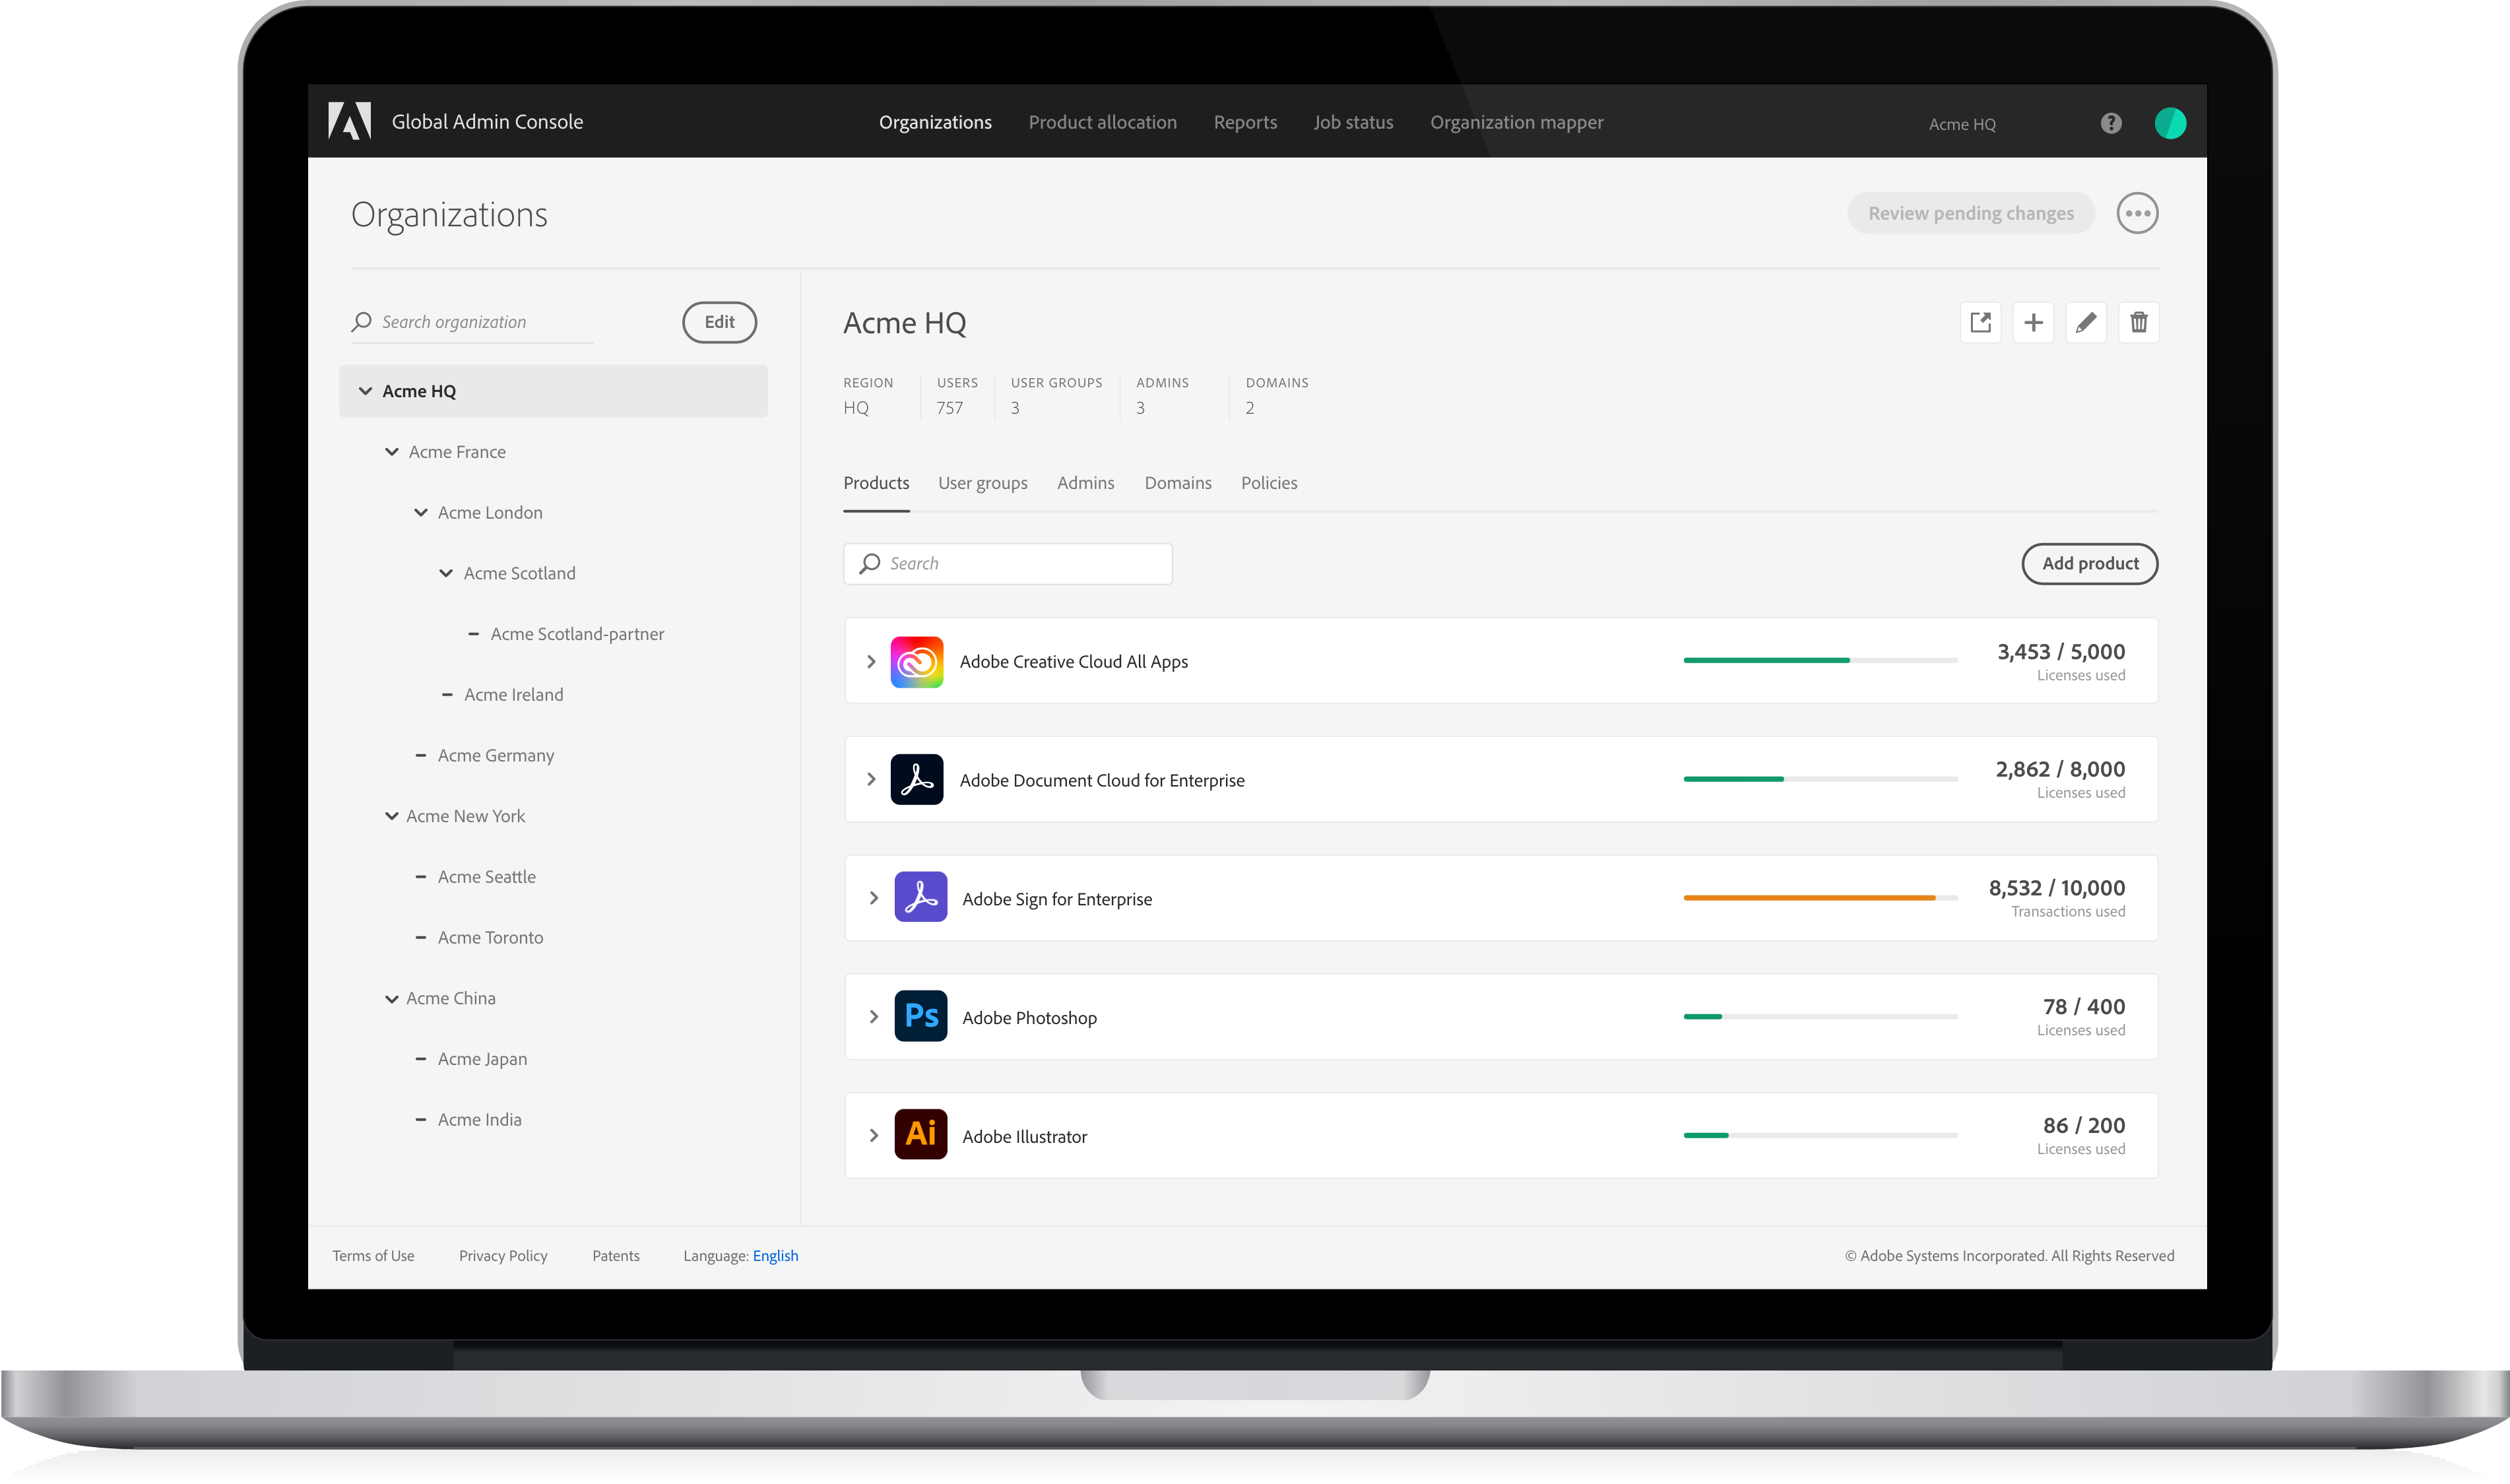The width and height of the screenshot is (2510, 1484).
Task: Switch to the User groups tab
Action: [x=982, y=483]
